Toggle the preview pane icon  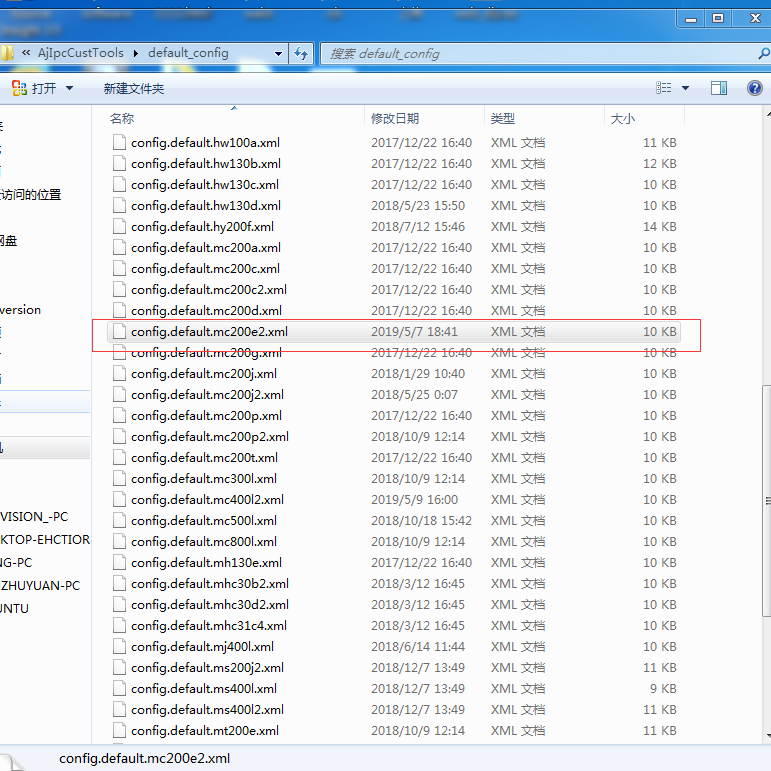click(x=718, y=88)
